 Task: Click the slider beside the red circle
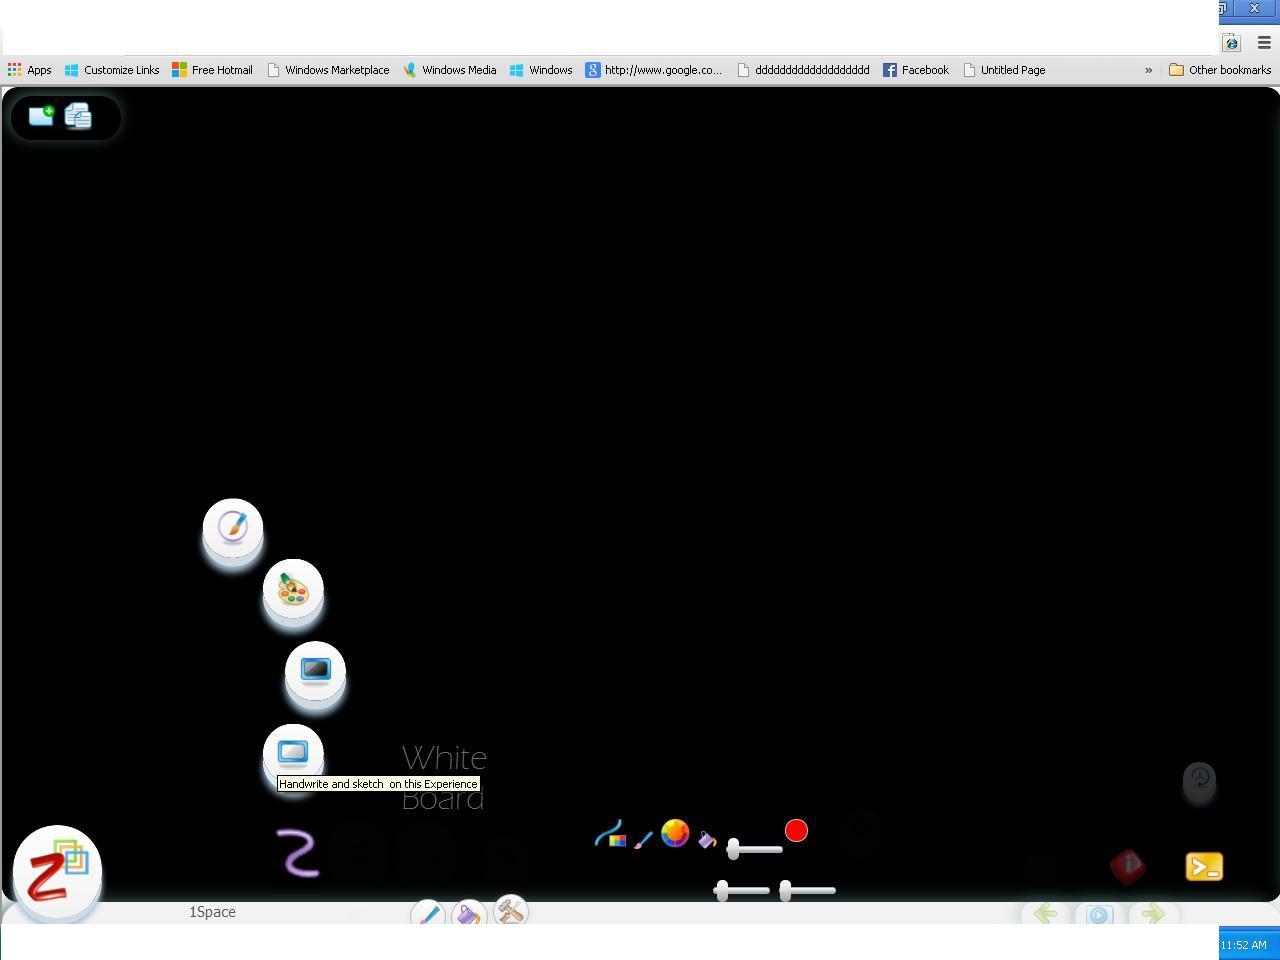point(755,849)
